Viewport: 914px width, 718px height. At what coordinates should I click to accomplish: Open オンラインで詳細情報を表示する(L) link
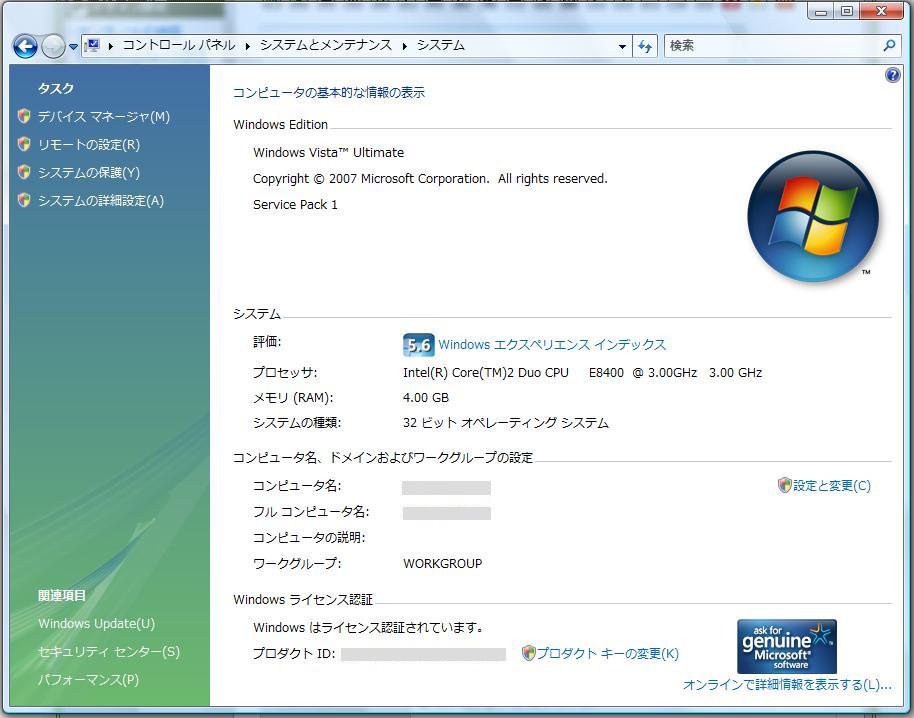pyautogui.click(x=787, y=685)
